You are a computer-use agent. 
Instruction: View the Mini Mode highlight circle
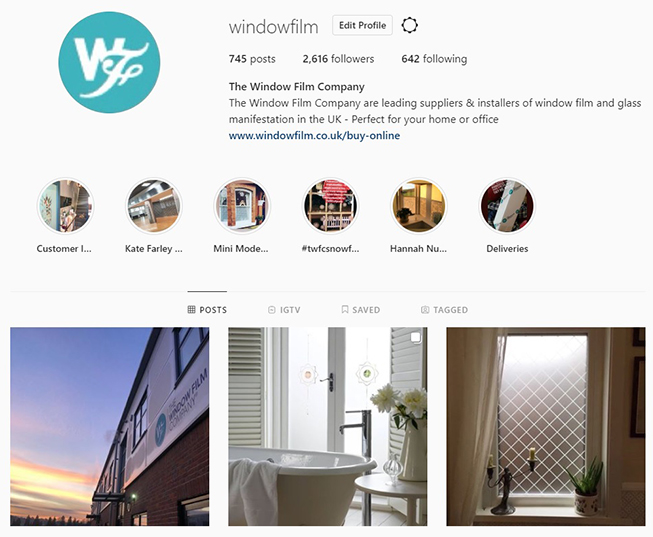242,206
